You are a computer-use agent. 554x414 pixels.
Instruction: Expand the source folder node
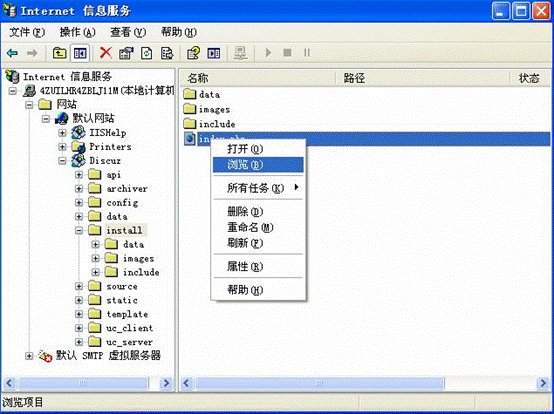(79, 286)
